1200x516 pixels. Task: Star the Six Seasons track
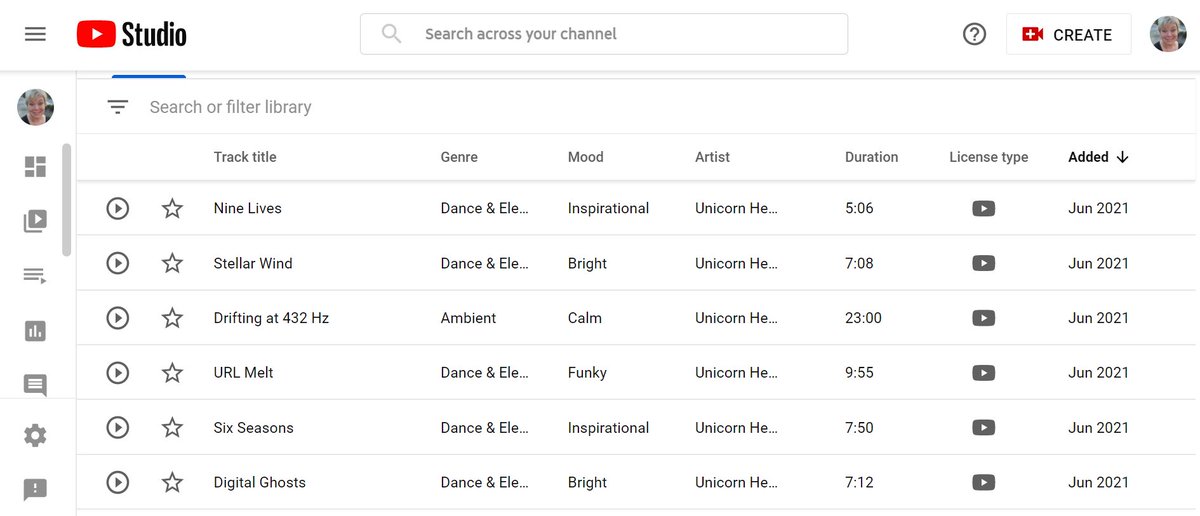[172, 427]
